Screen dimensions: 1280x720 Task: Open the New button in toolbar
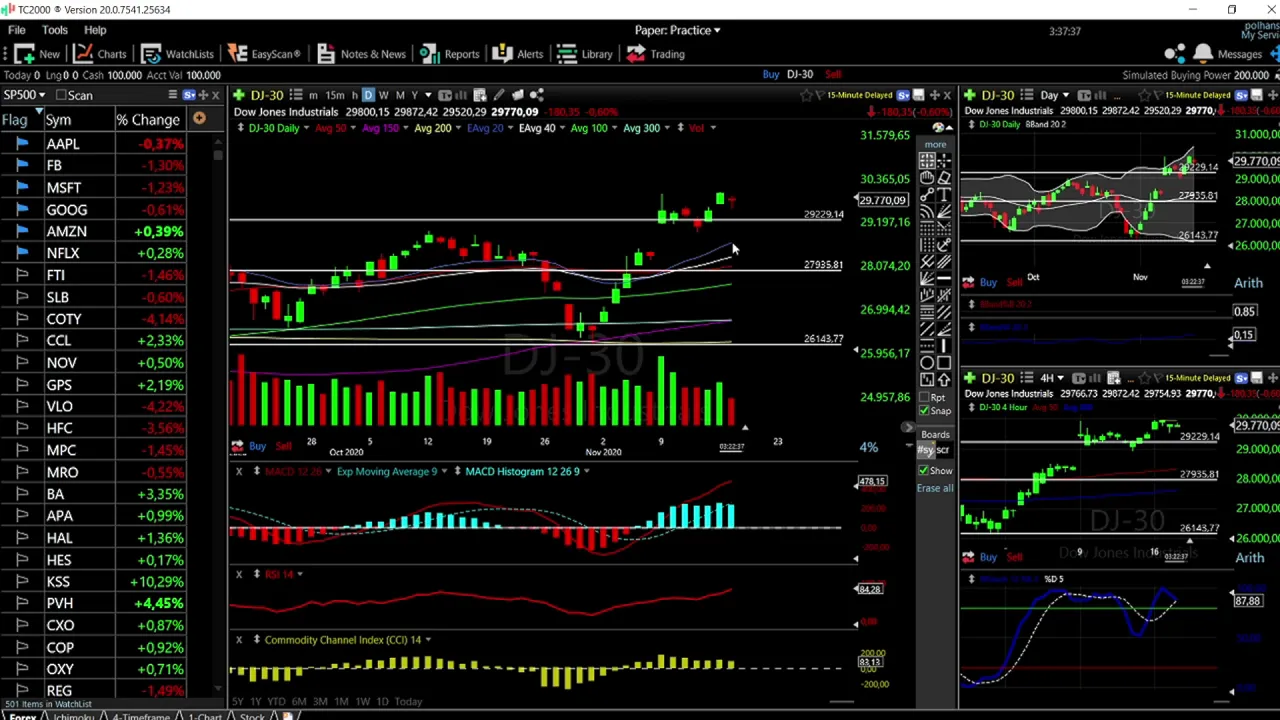click(x=37, y=54)
